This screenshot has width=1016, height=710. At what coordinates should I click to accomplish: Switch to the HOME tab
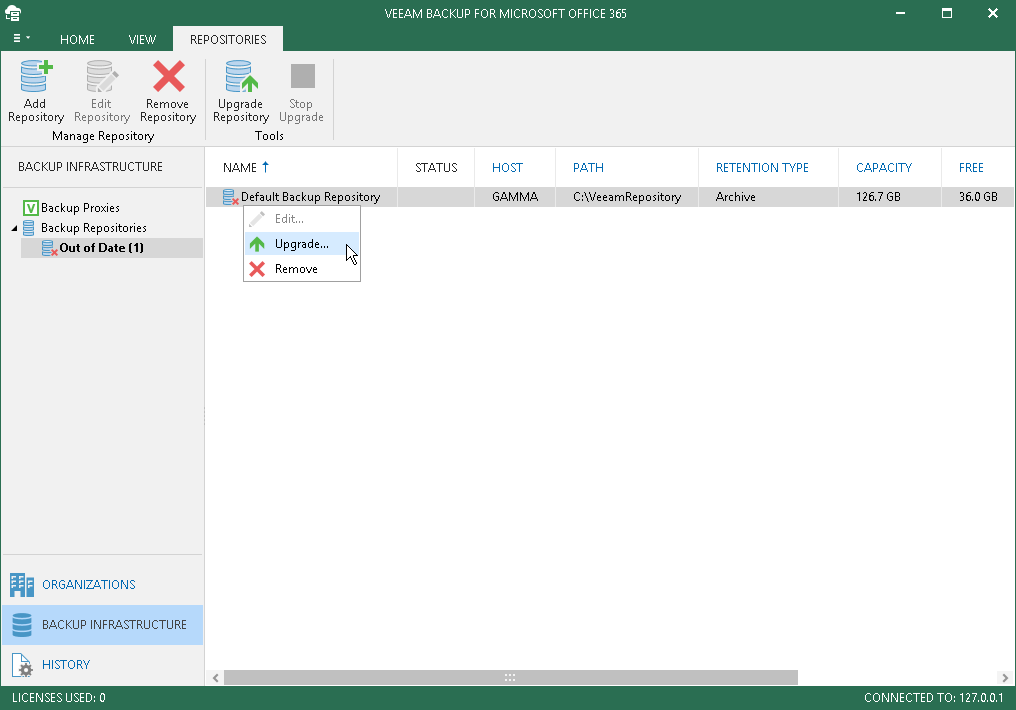tap(77, 40)
